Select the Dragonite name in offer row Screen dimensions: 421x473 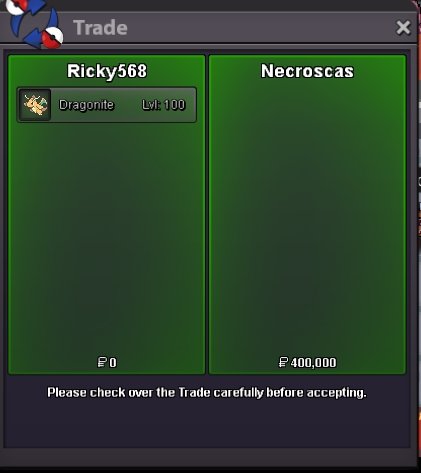pyautogui.click(x=86, y=105)
